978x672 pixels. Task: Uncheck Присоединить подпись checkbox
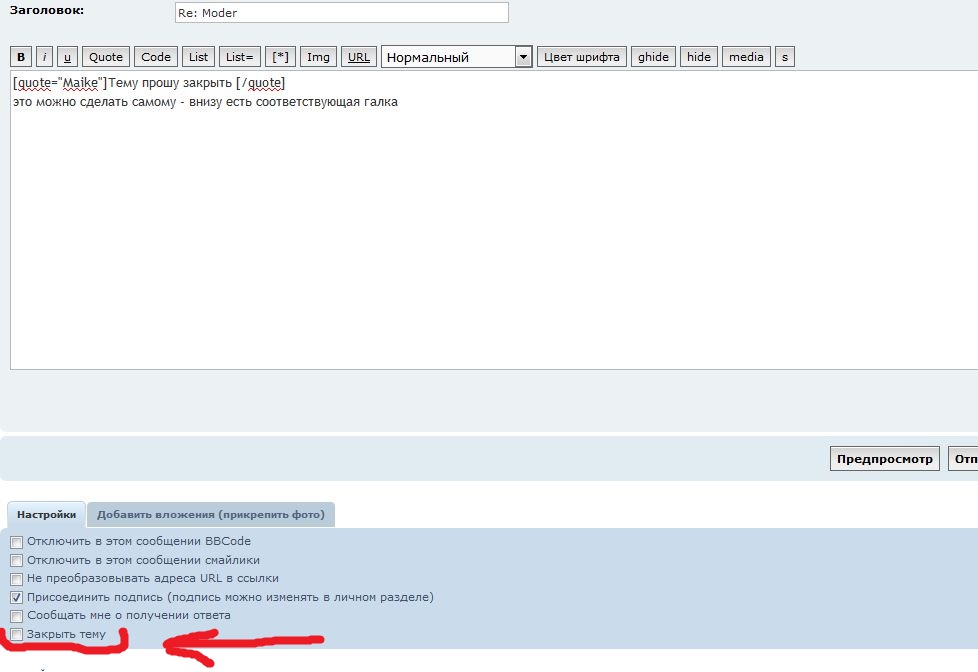(16, 597)
